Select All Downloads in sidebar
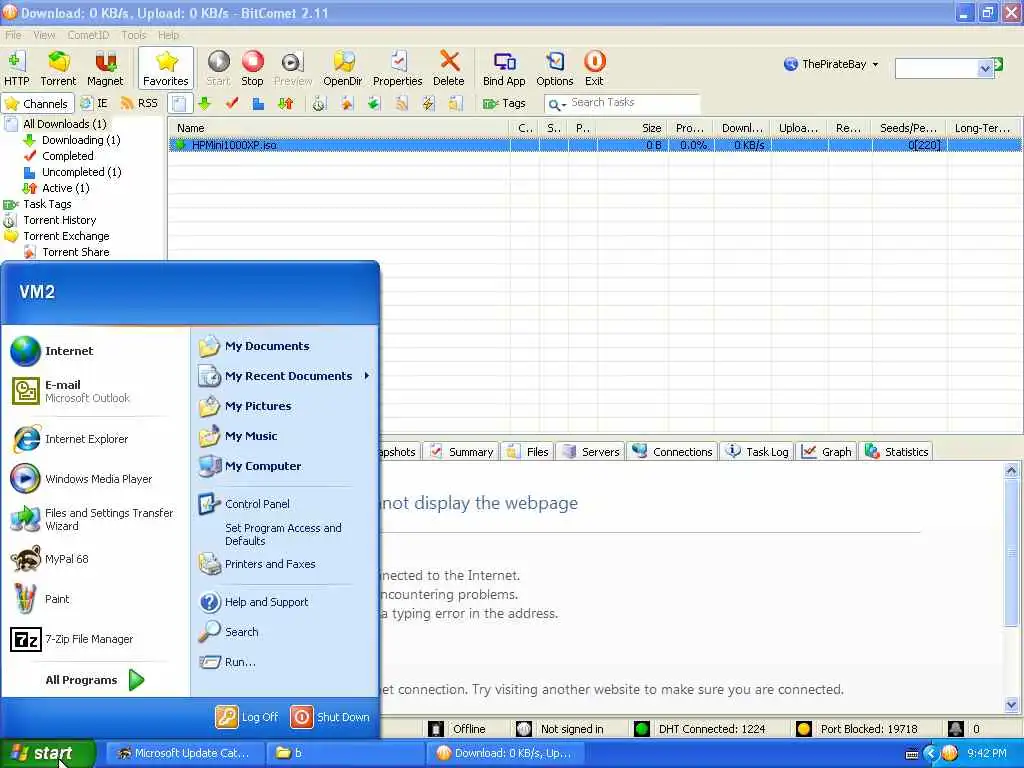The image size is (1024, 768). coord(64,123)
